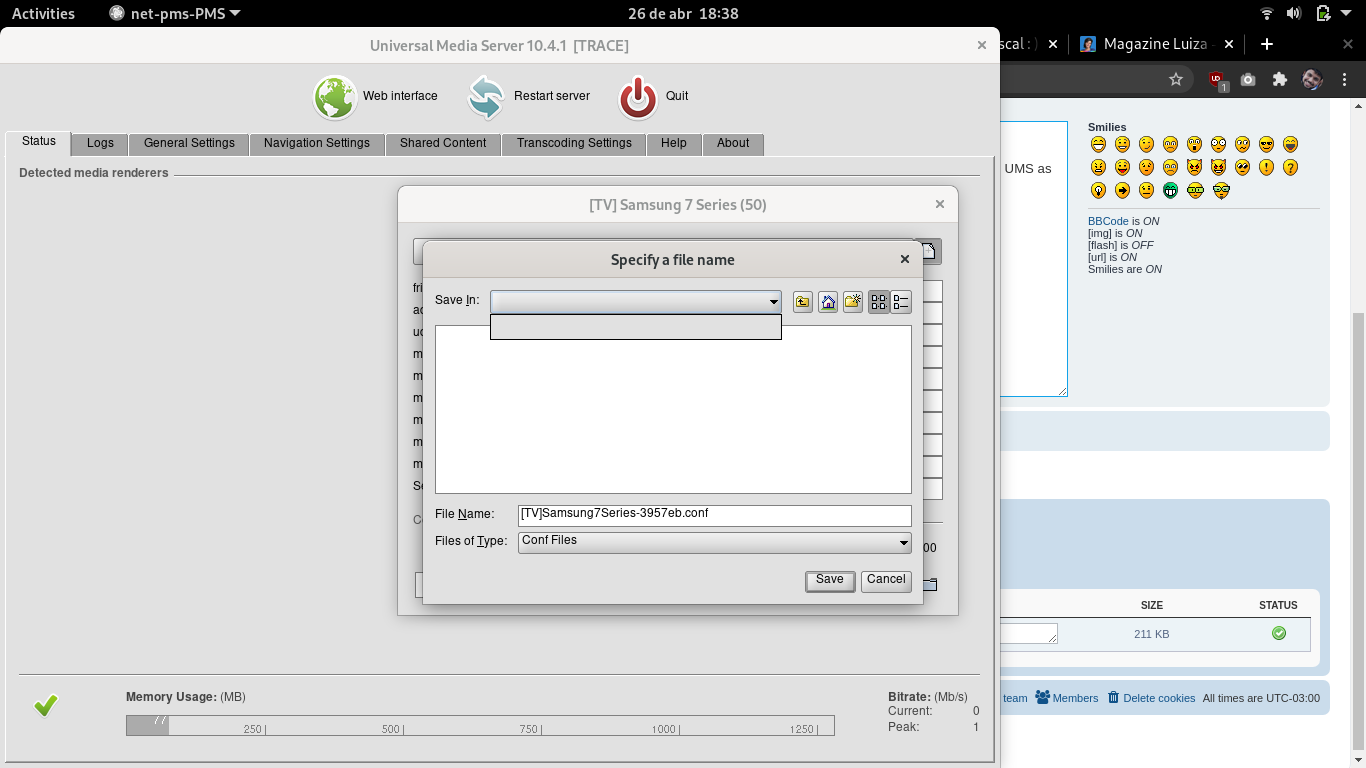Click the Delete cookies link
Screen dimensions: 1366x768
tap(1151, 698)
